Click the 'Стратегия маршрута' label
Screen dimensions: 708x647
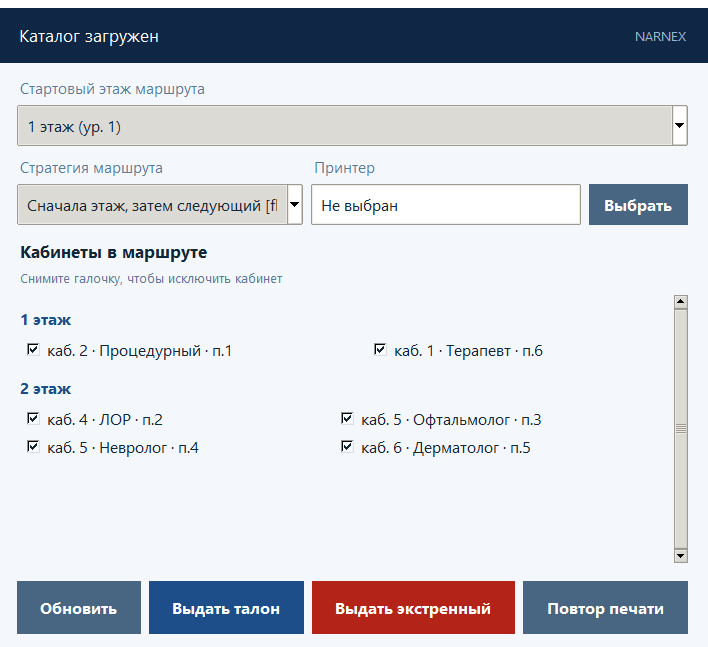(91, 168)
